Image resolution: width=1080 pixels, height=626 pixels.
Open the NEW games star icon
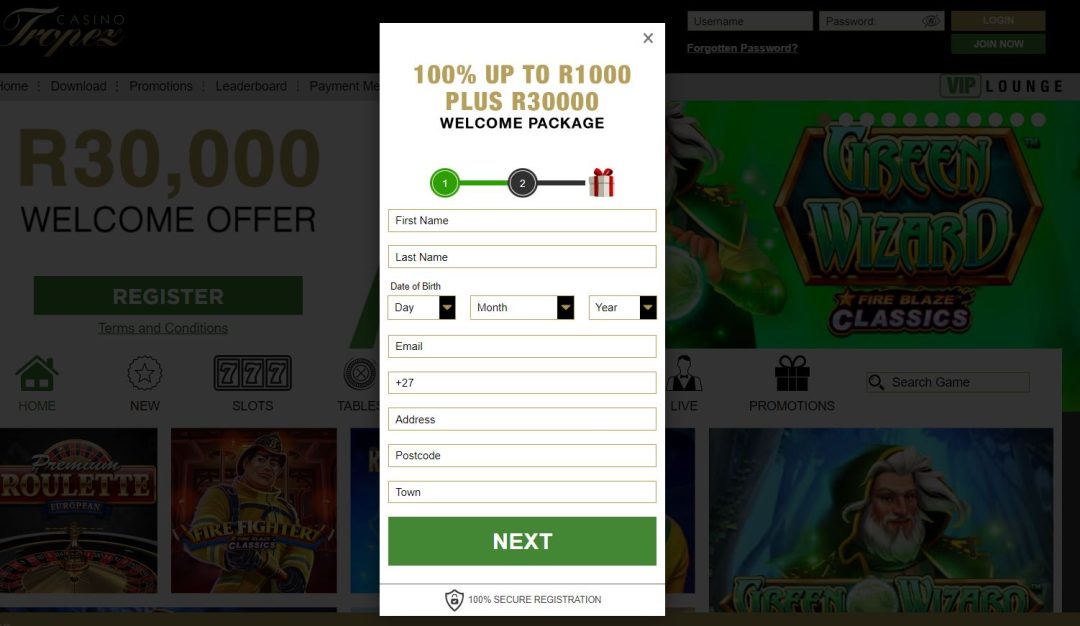pyautogui.click(x=145, y=373)
